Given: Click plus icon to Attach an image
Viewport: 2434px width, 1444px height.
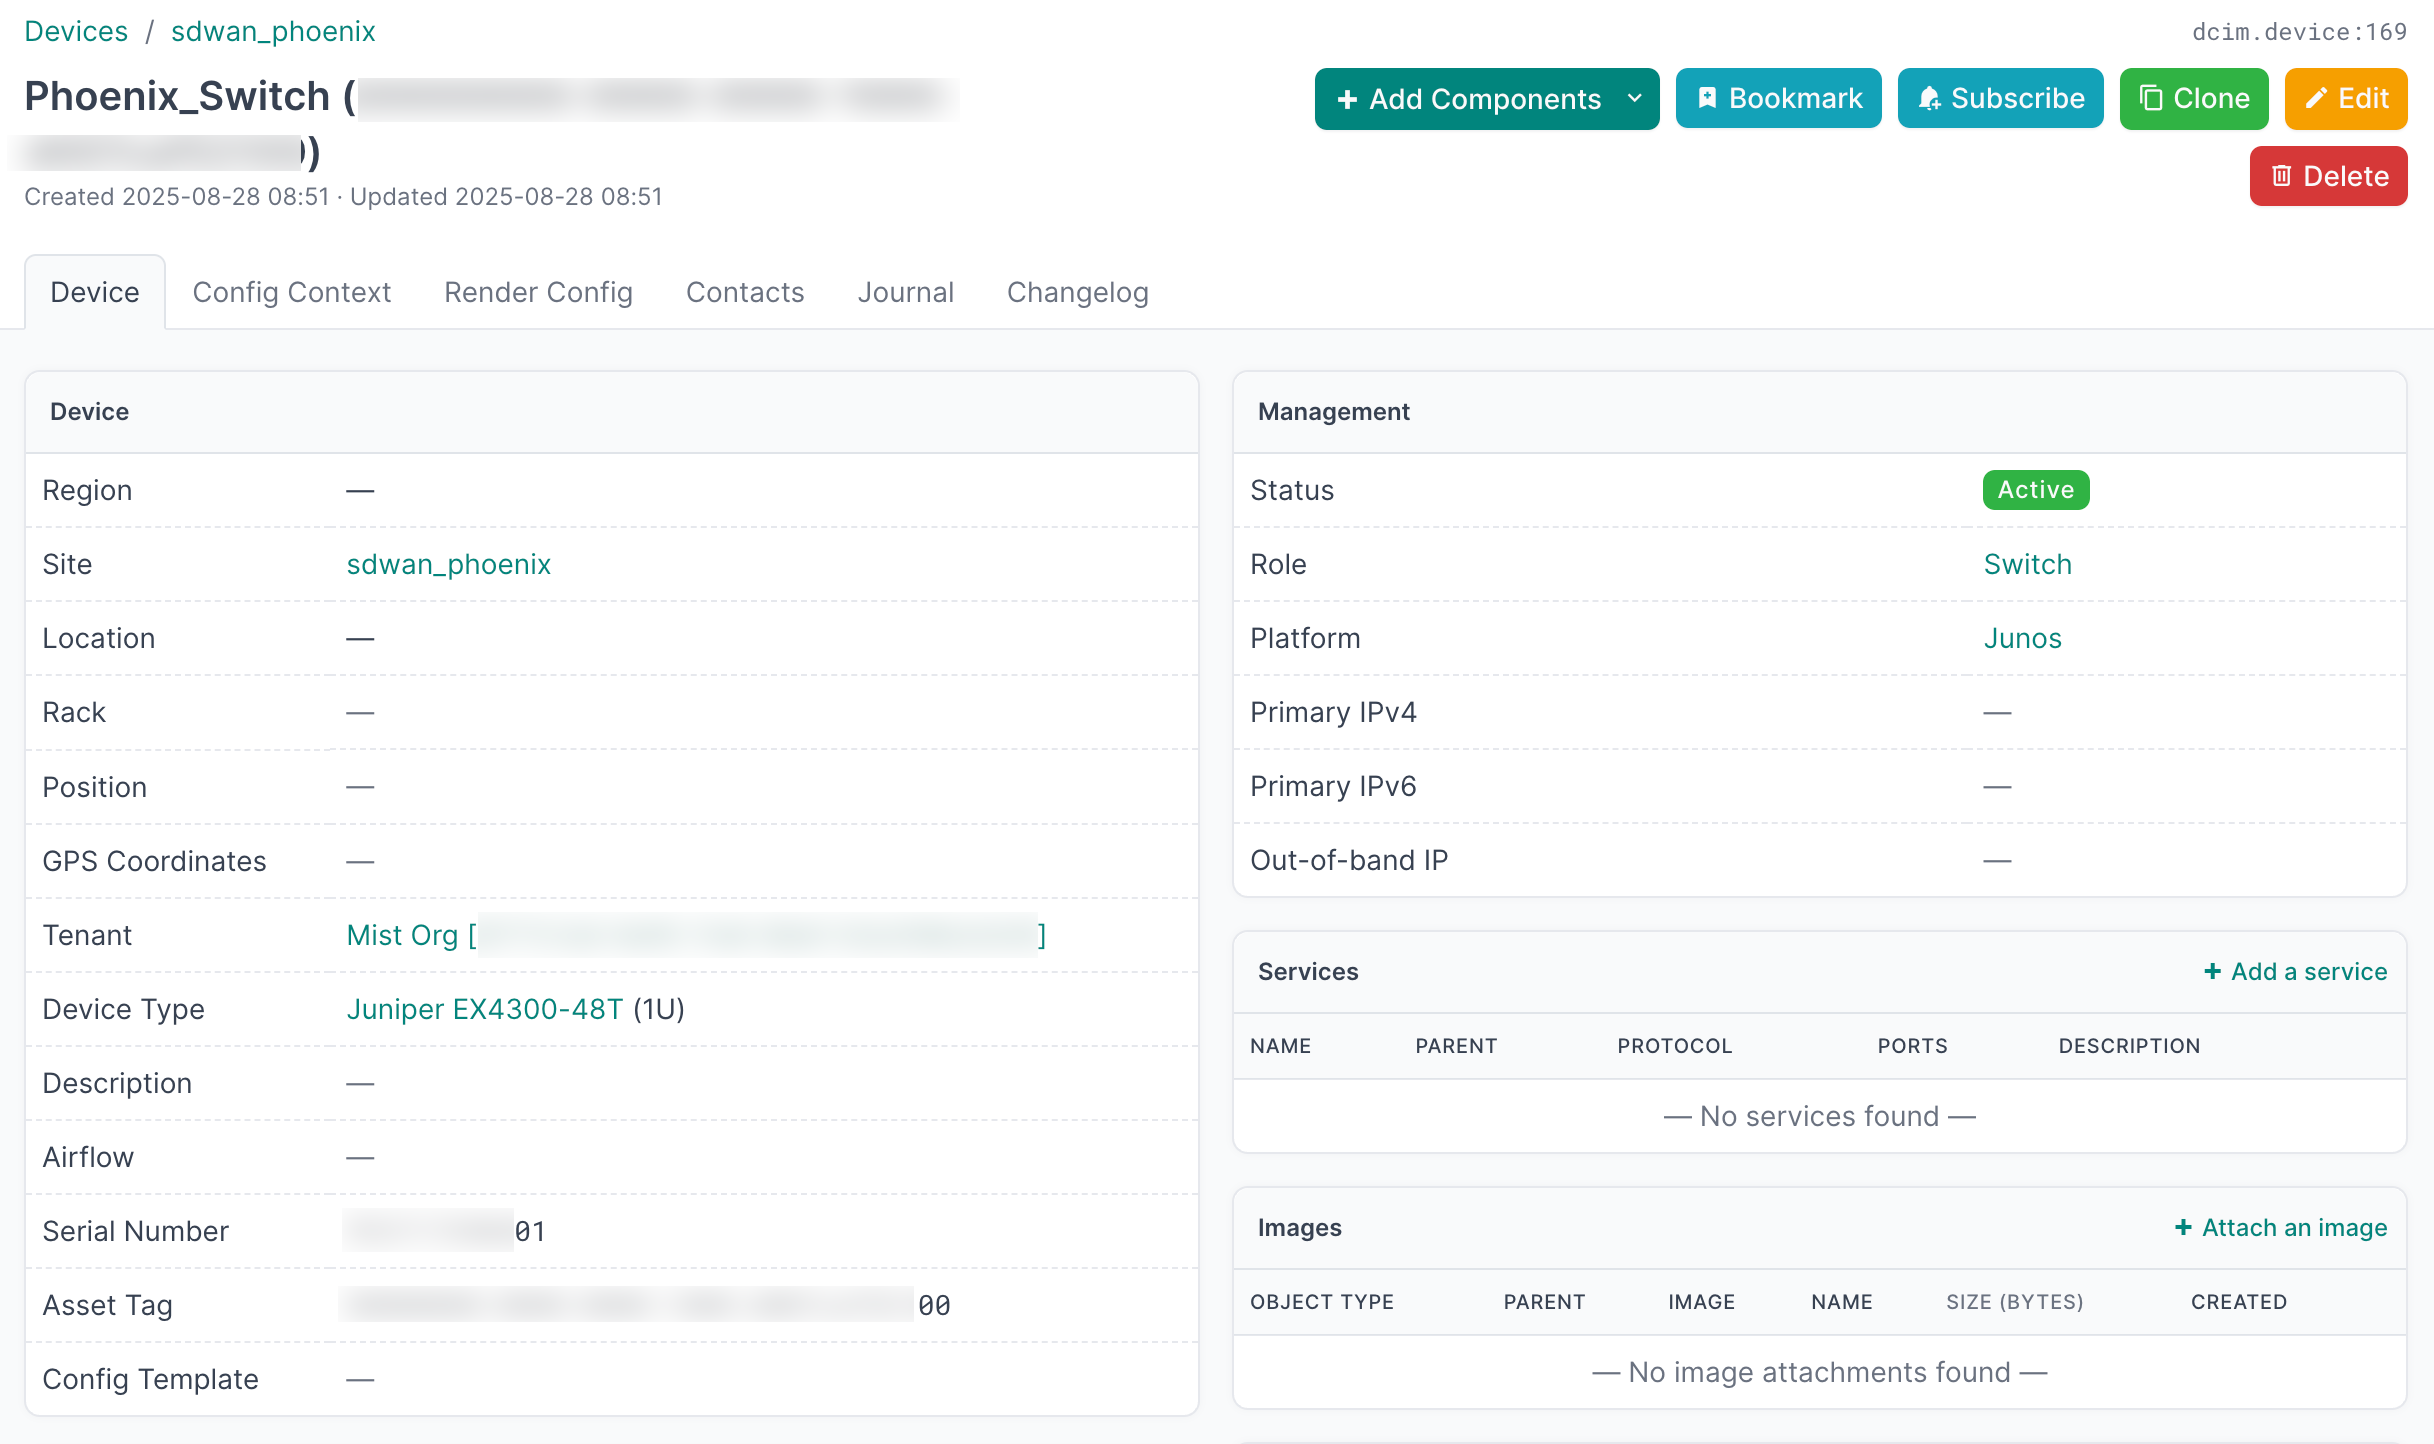Looking at the screenshot, I should pos(2184,1227).
